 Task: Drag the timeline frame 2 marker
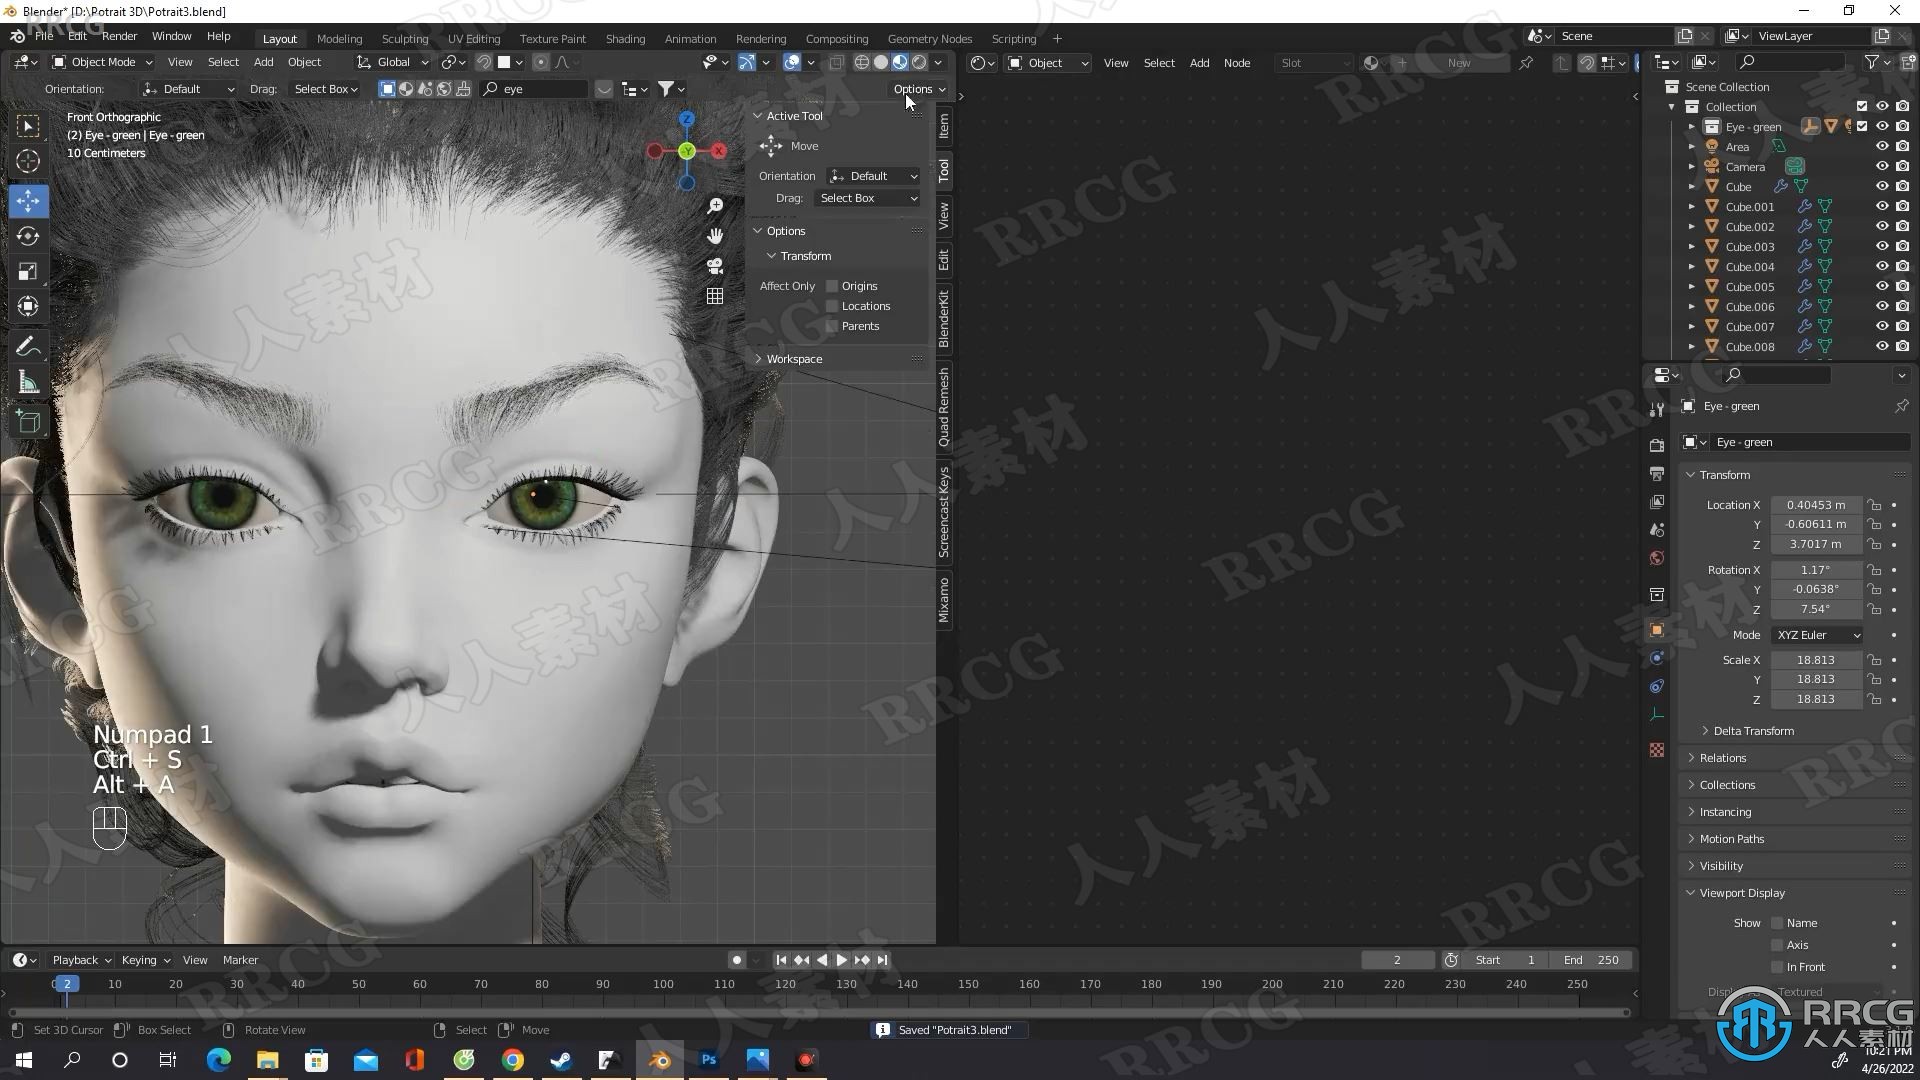click(x=65, y=982)
